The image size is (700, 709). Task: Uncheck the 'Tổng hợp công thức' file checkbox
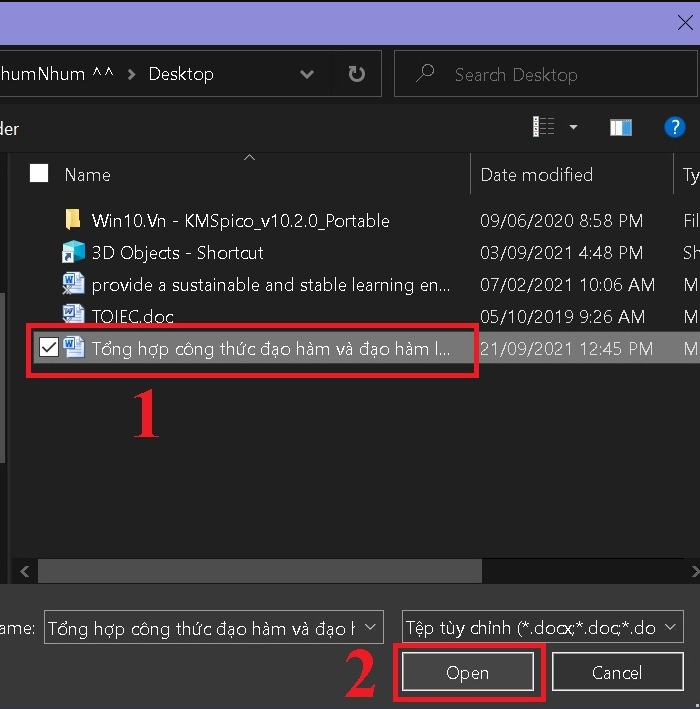[x=48, y=348]
